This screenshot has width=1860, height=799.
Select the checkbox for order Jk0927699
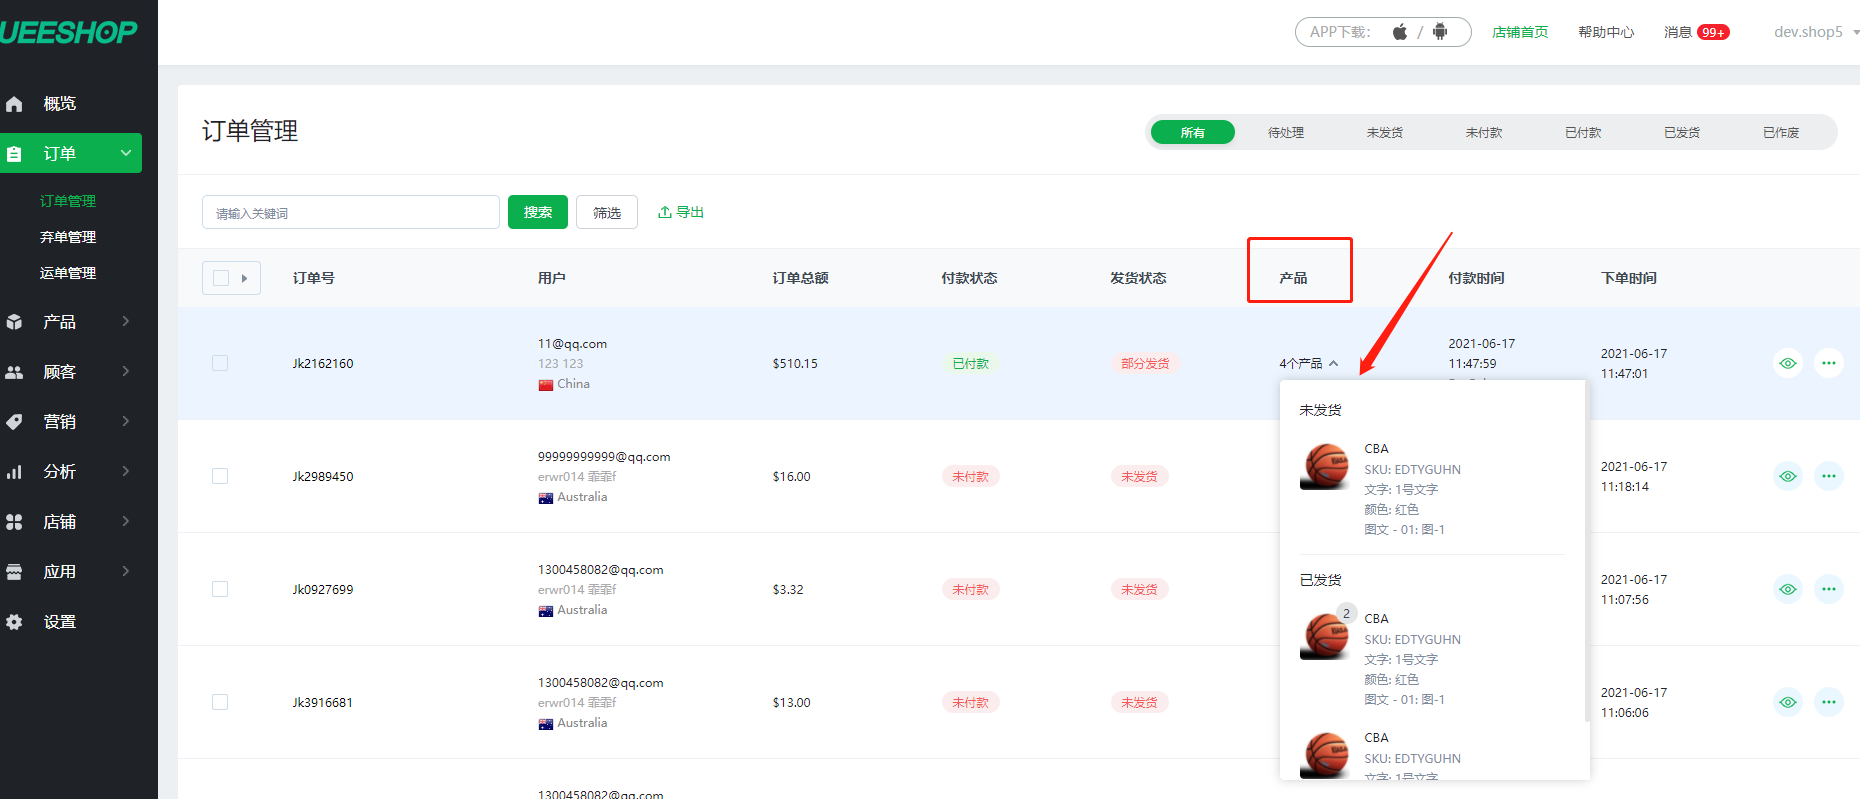pyautogui.click(x=220, y=589)
